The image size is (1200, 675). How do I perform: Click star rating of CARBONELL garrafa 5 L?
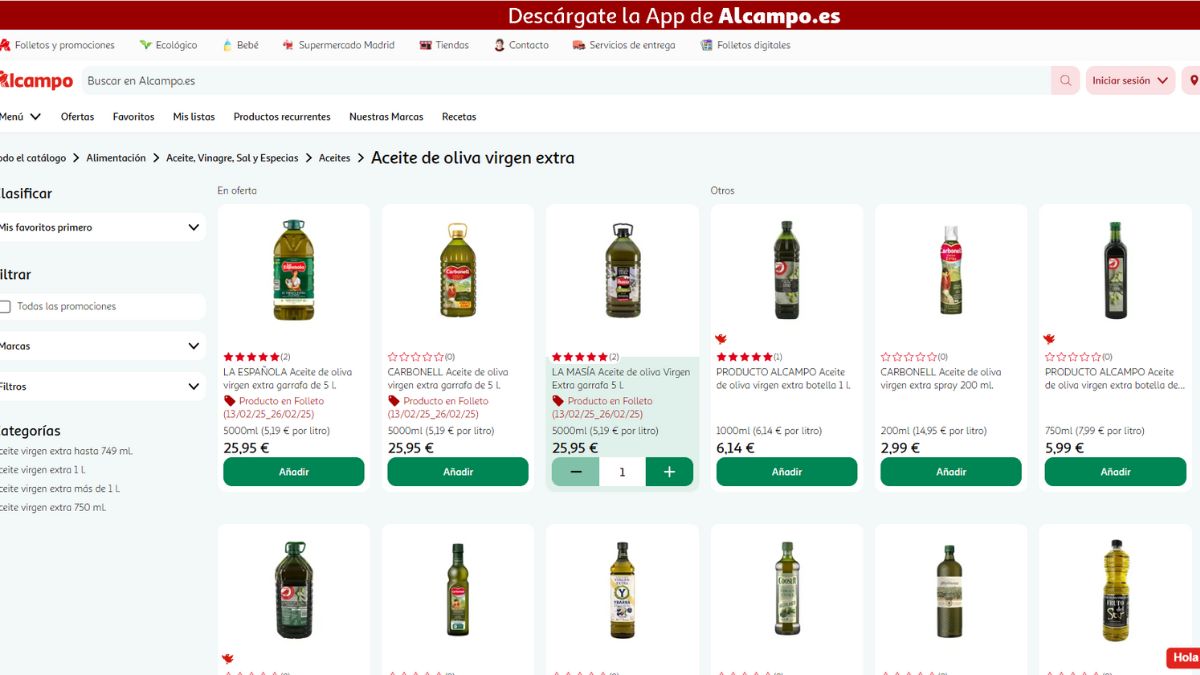click(x=416, y=357)
